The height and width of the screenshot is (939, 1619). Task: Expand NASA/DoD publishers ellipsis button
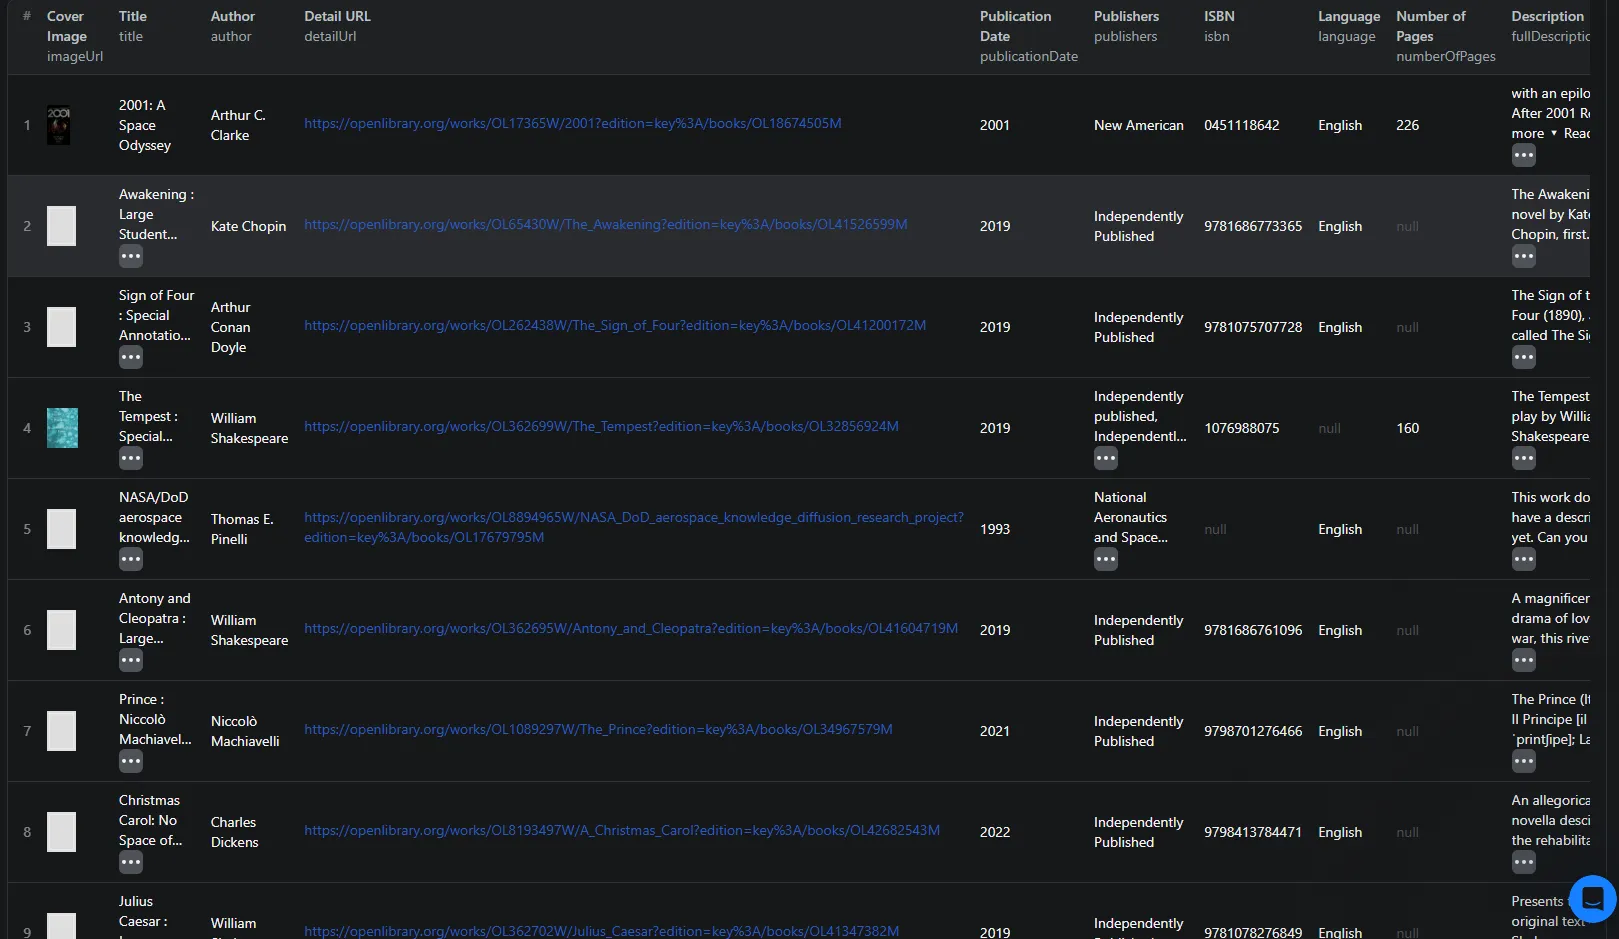click(1105, 559)
